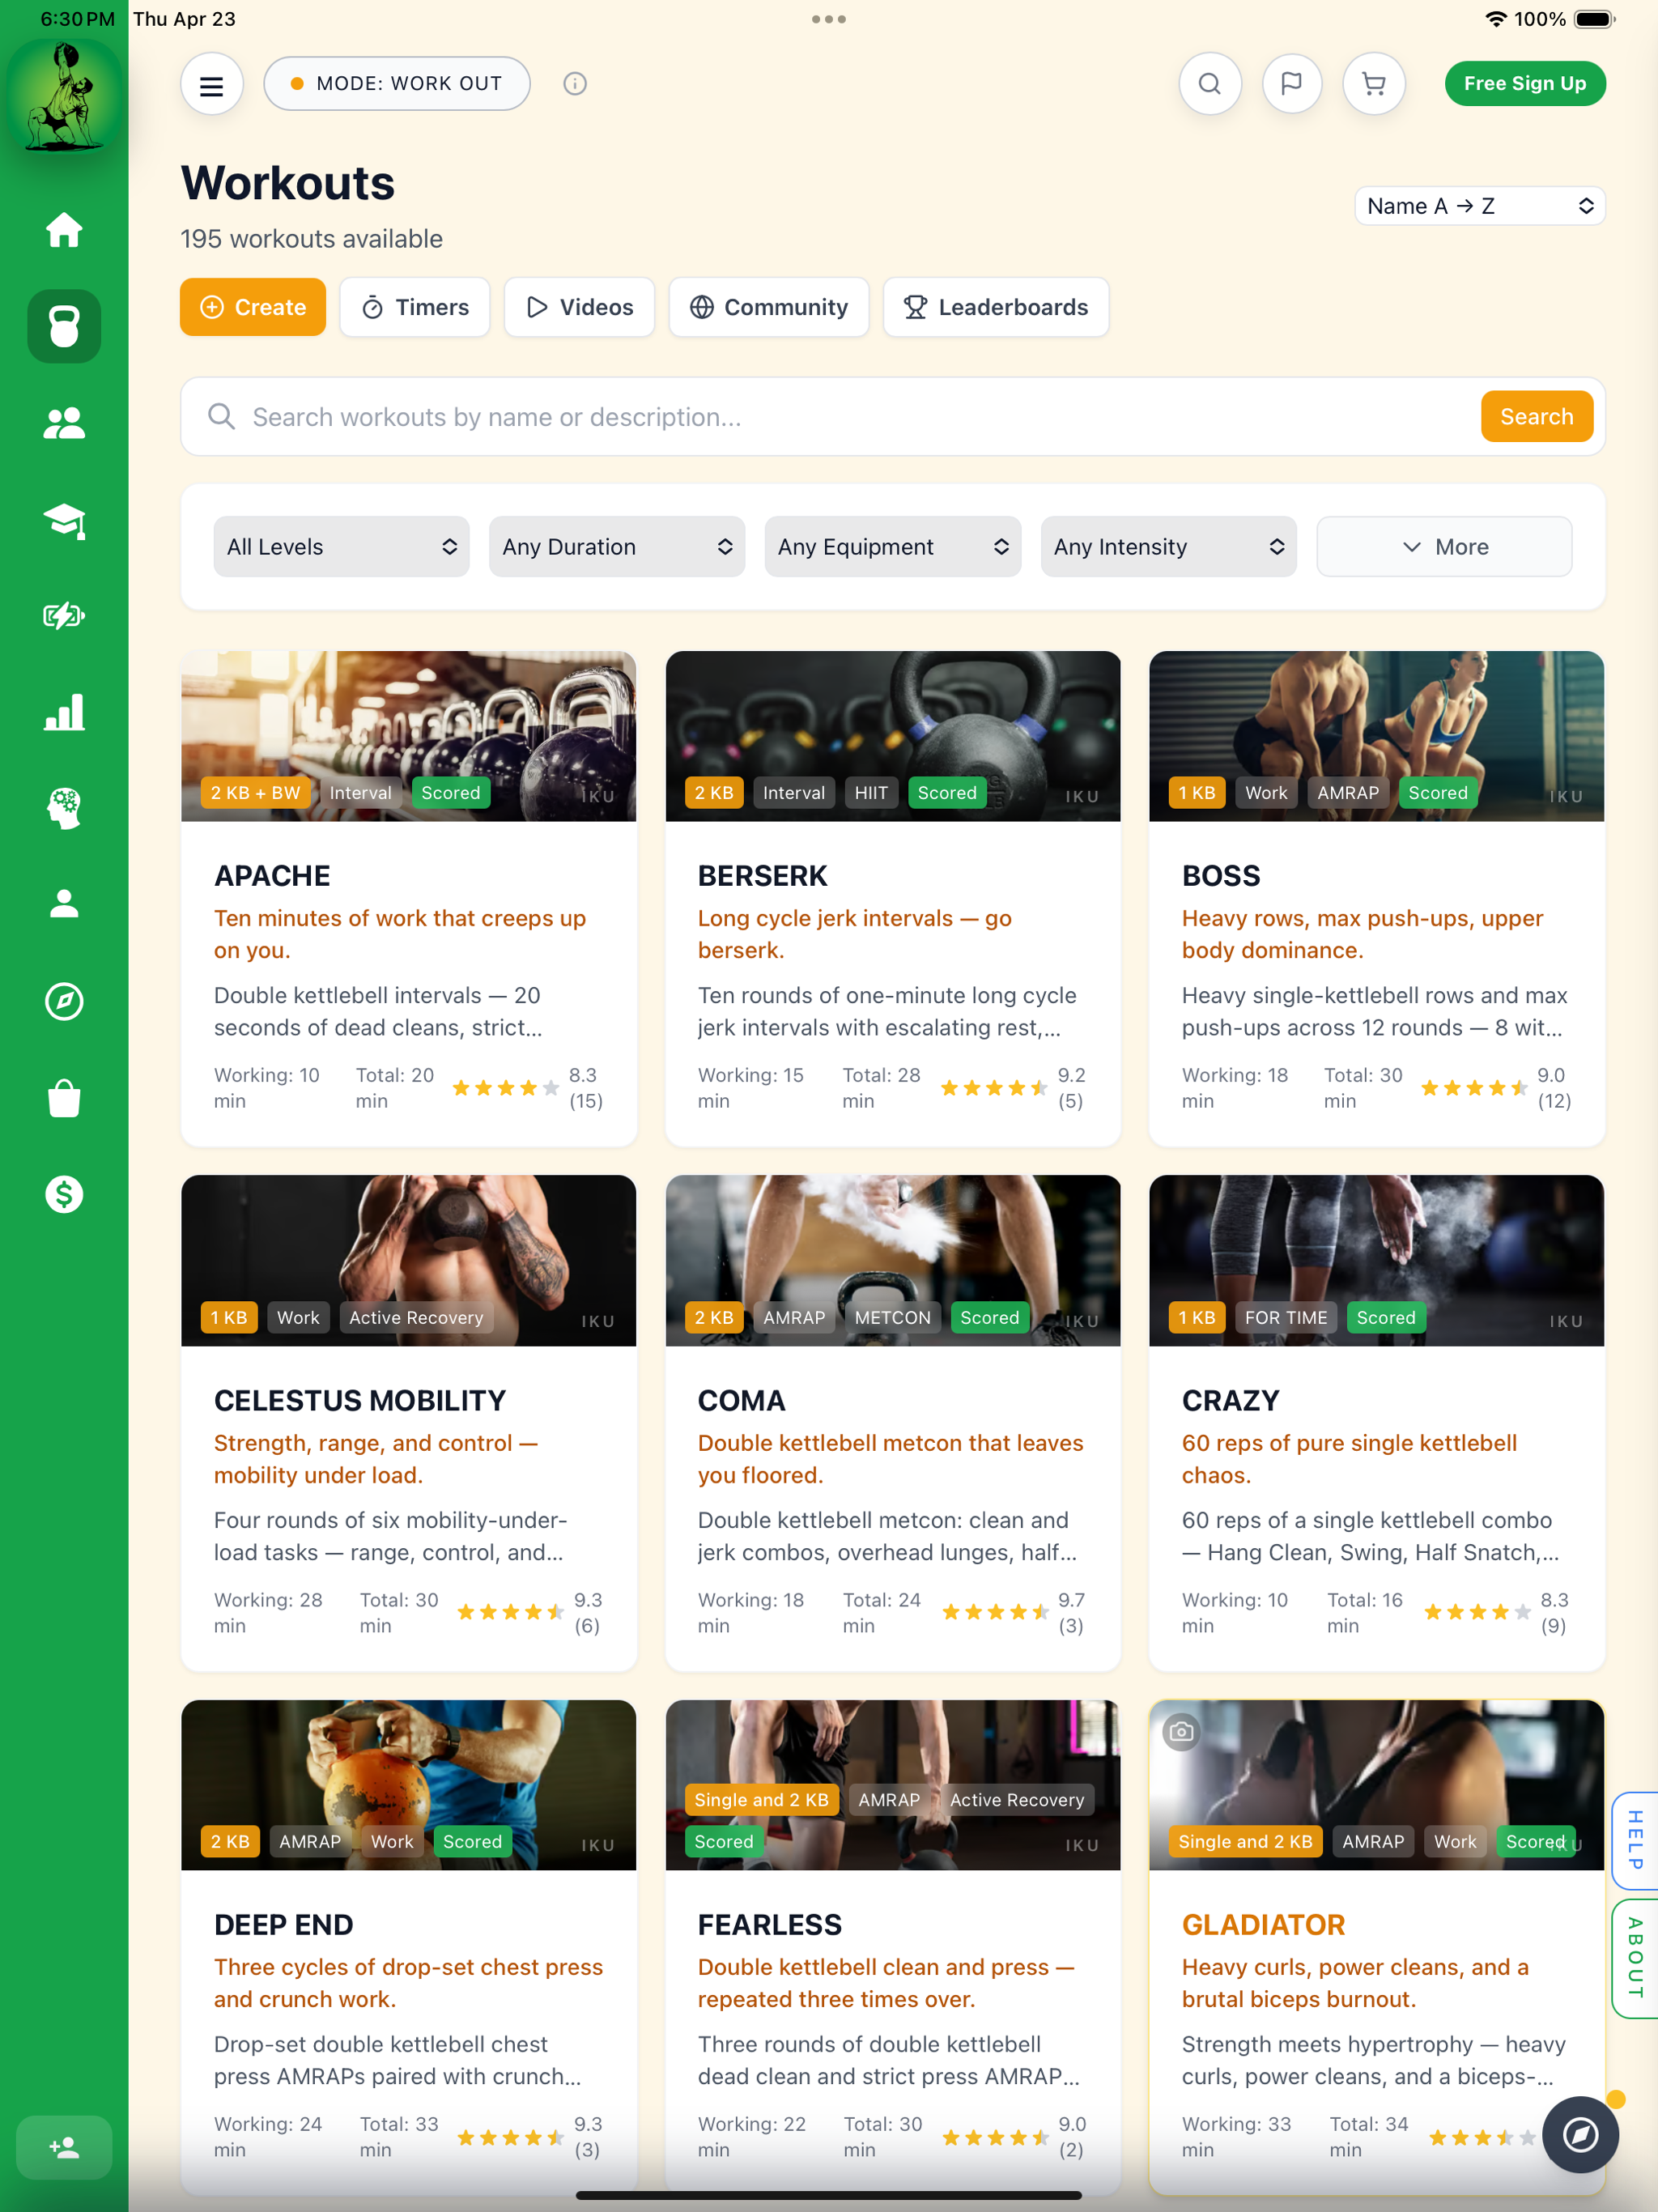The image size is (1658, 2212).
Task: Expand the More filters option
Action: click(x=1444, y=547)
